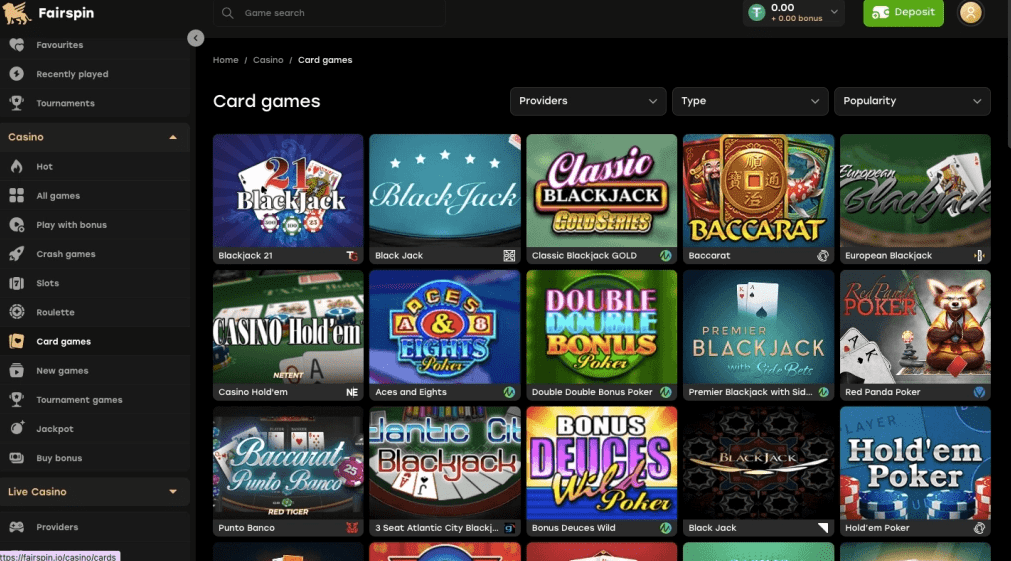Click the 'Card games' page heading
Screen dimensions: 1011x561
click(266, 101)
